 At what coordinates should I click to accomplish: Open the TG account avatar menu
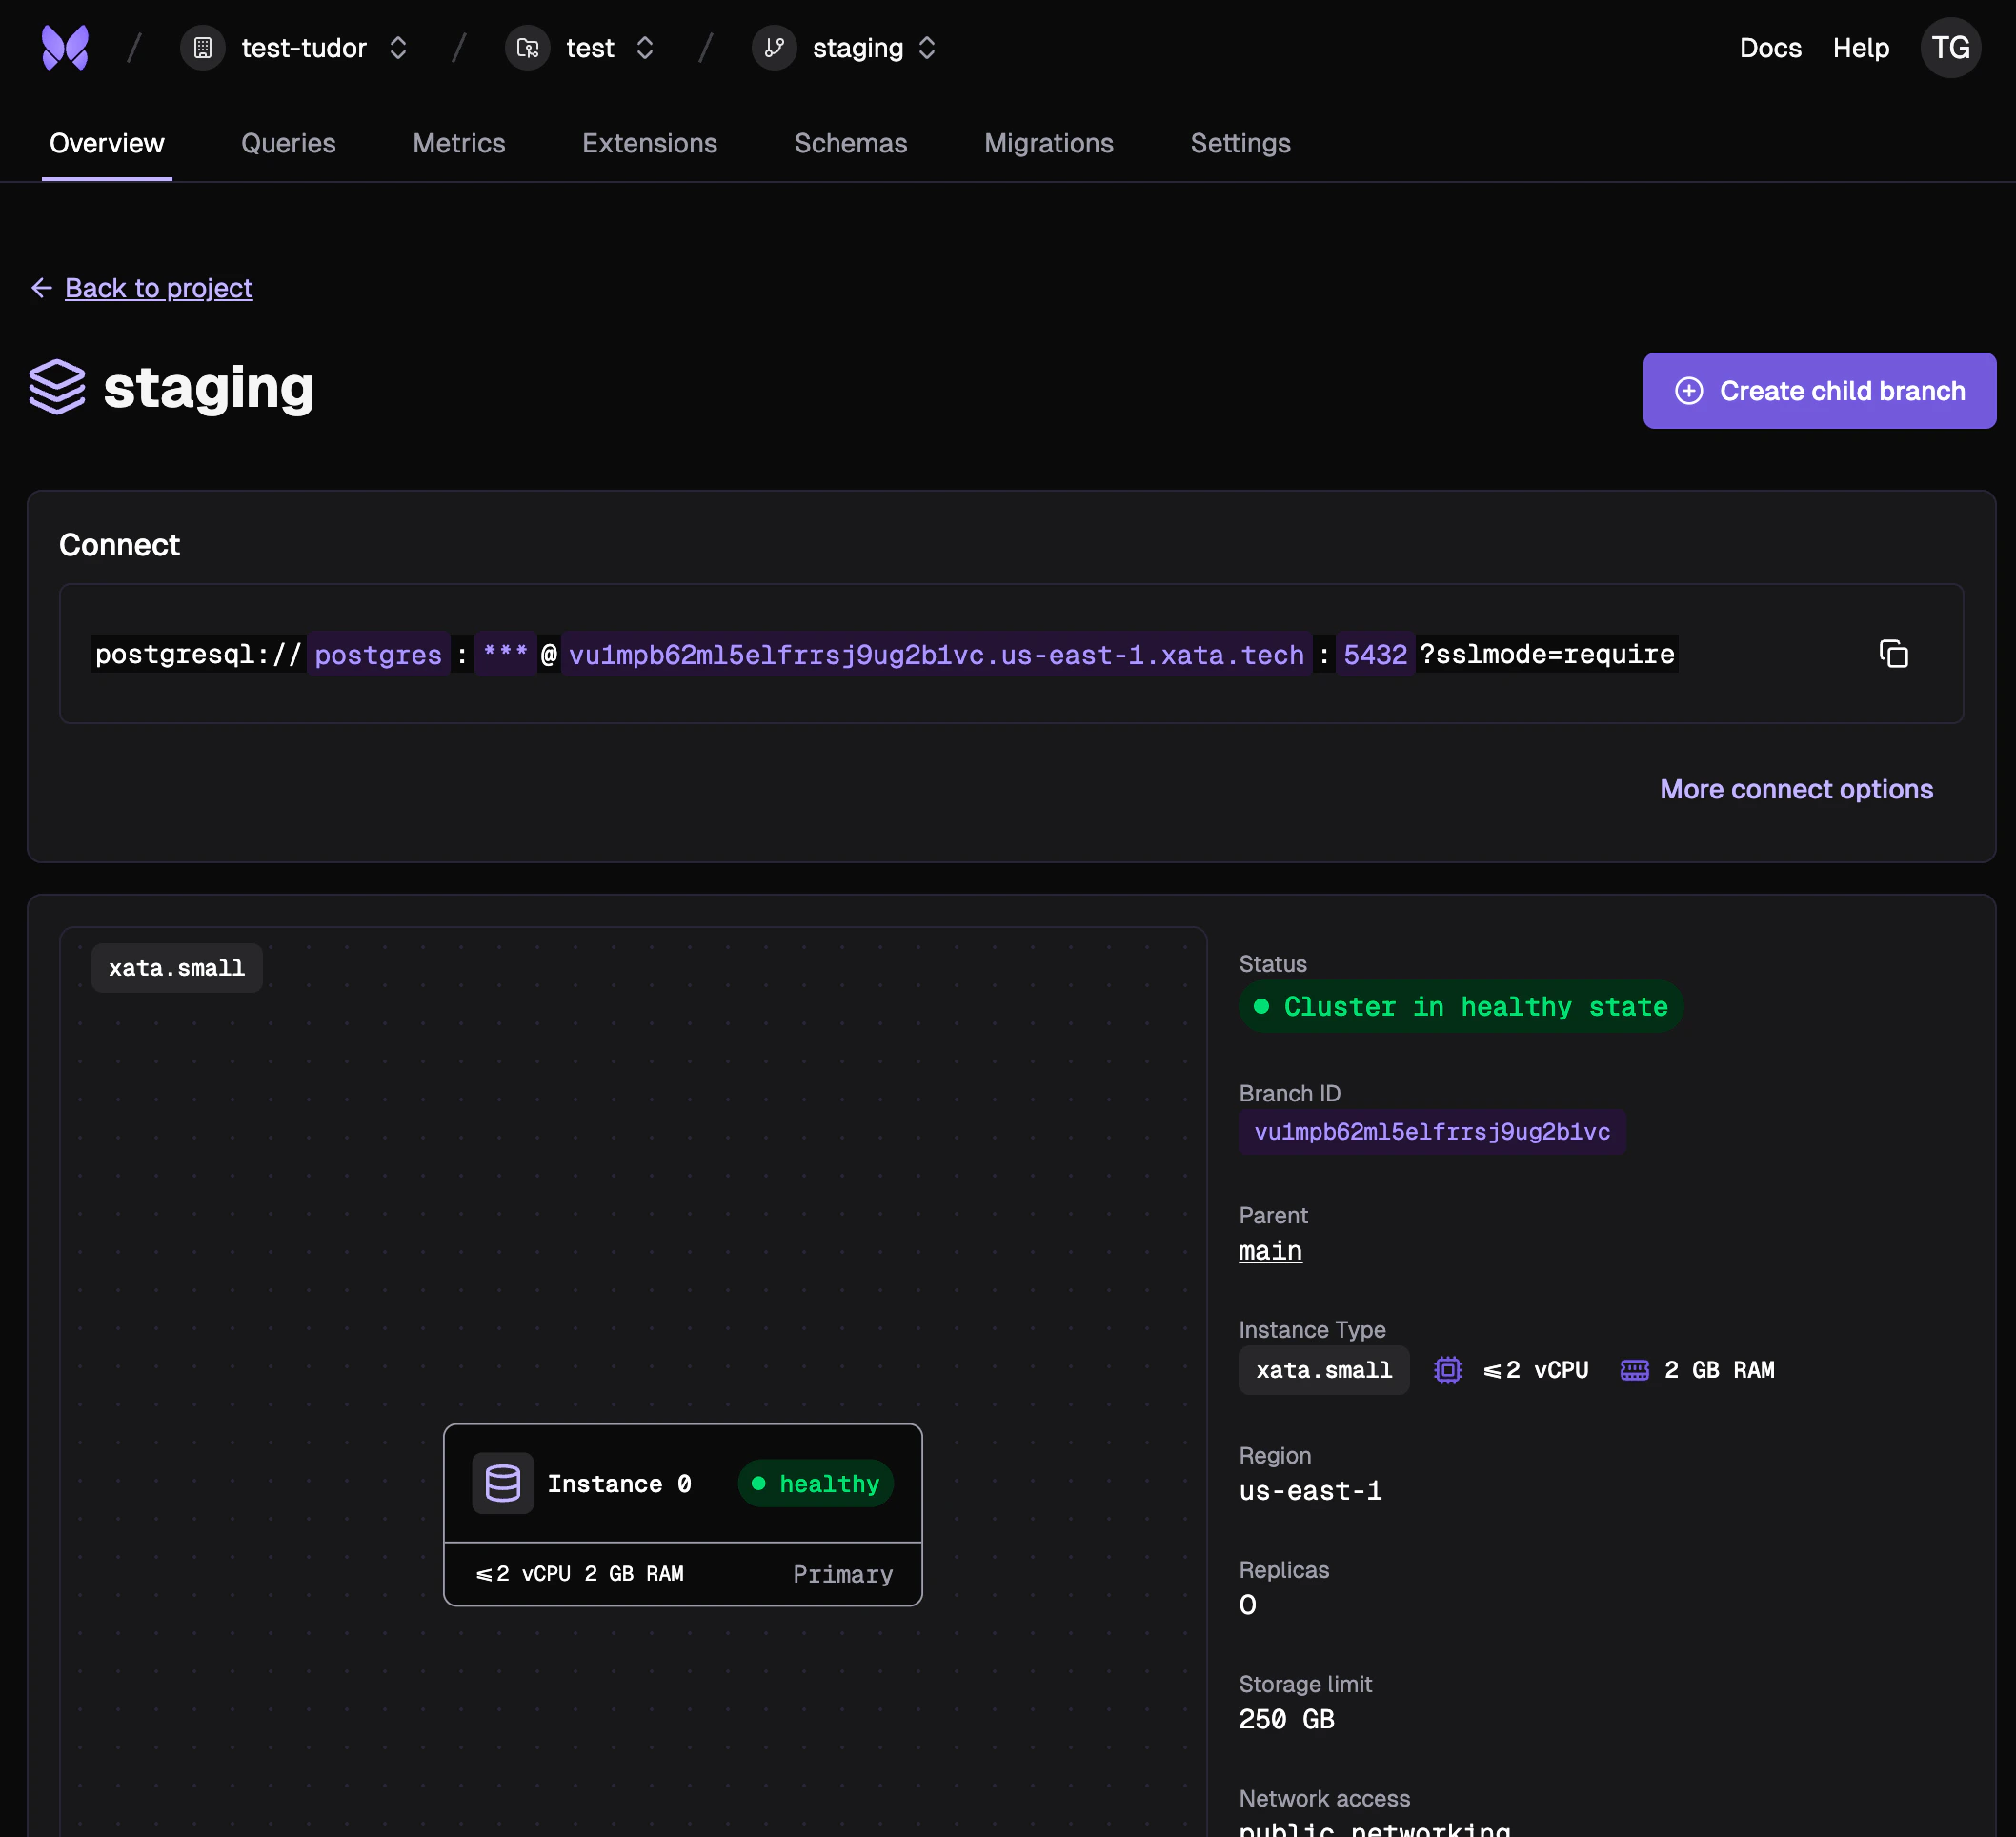click(1950, 47)
